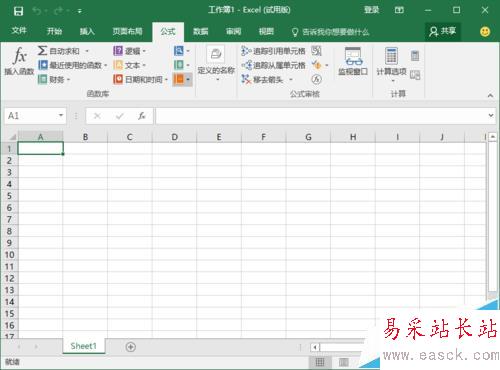Click the Redo arrow icon
This screenshot has width=500, height=370.
point(58,11)
